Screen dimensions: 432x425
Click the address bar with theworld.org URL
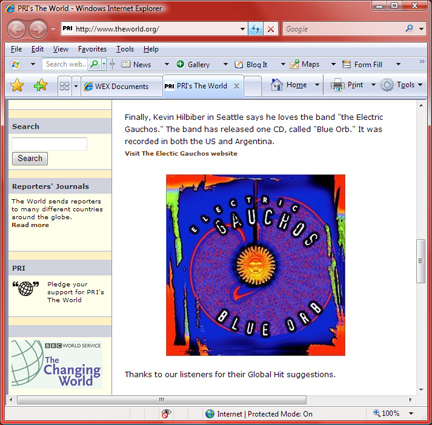click(150, 29)
